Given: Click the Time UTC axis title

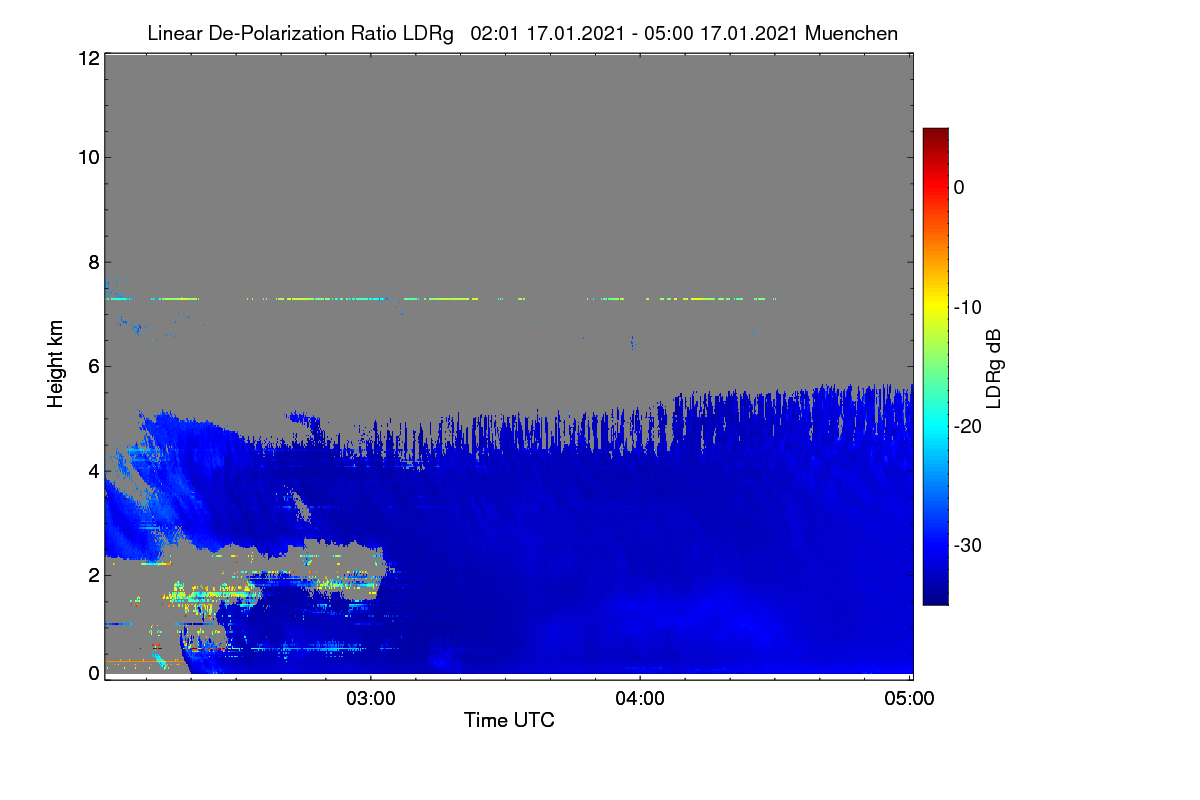Looking at the screenshot, I should click(x=509, y=720).
